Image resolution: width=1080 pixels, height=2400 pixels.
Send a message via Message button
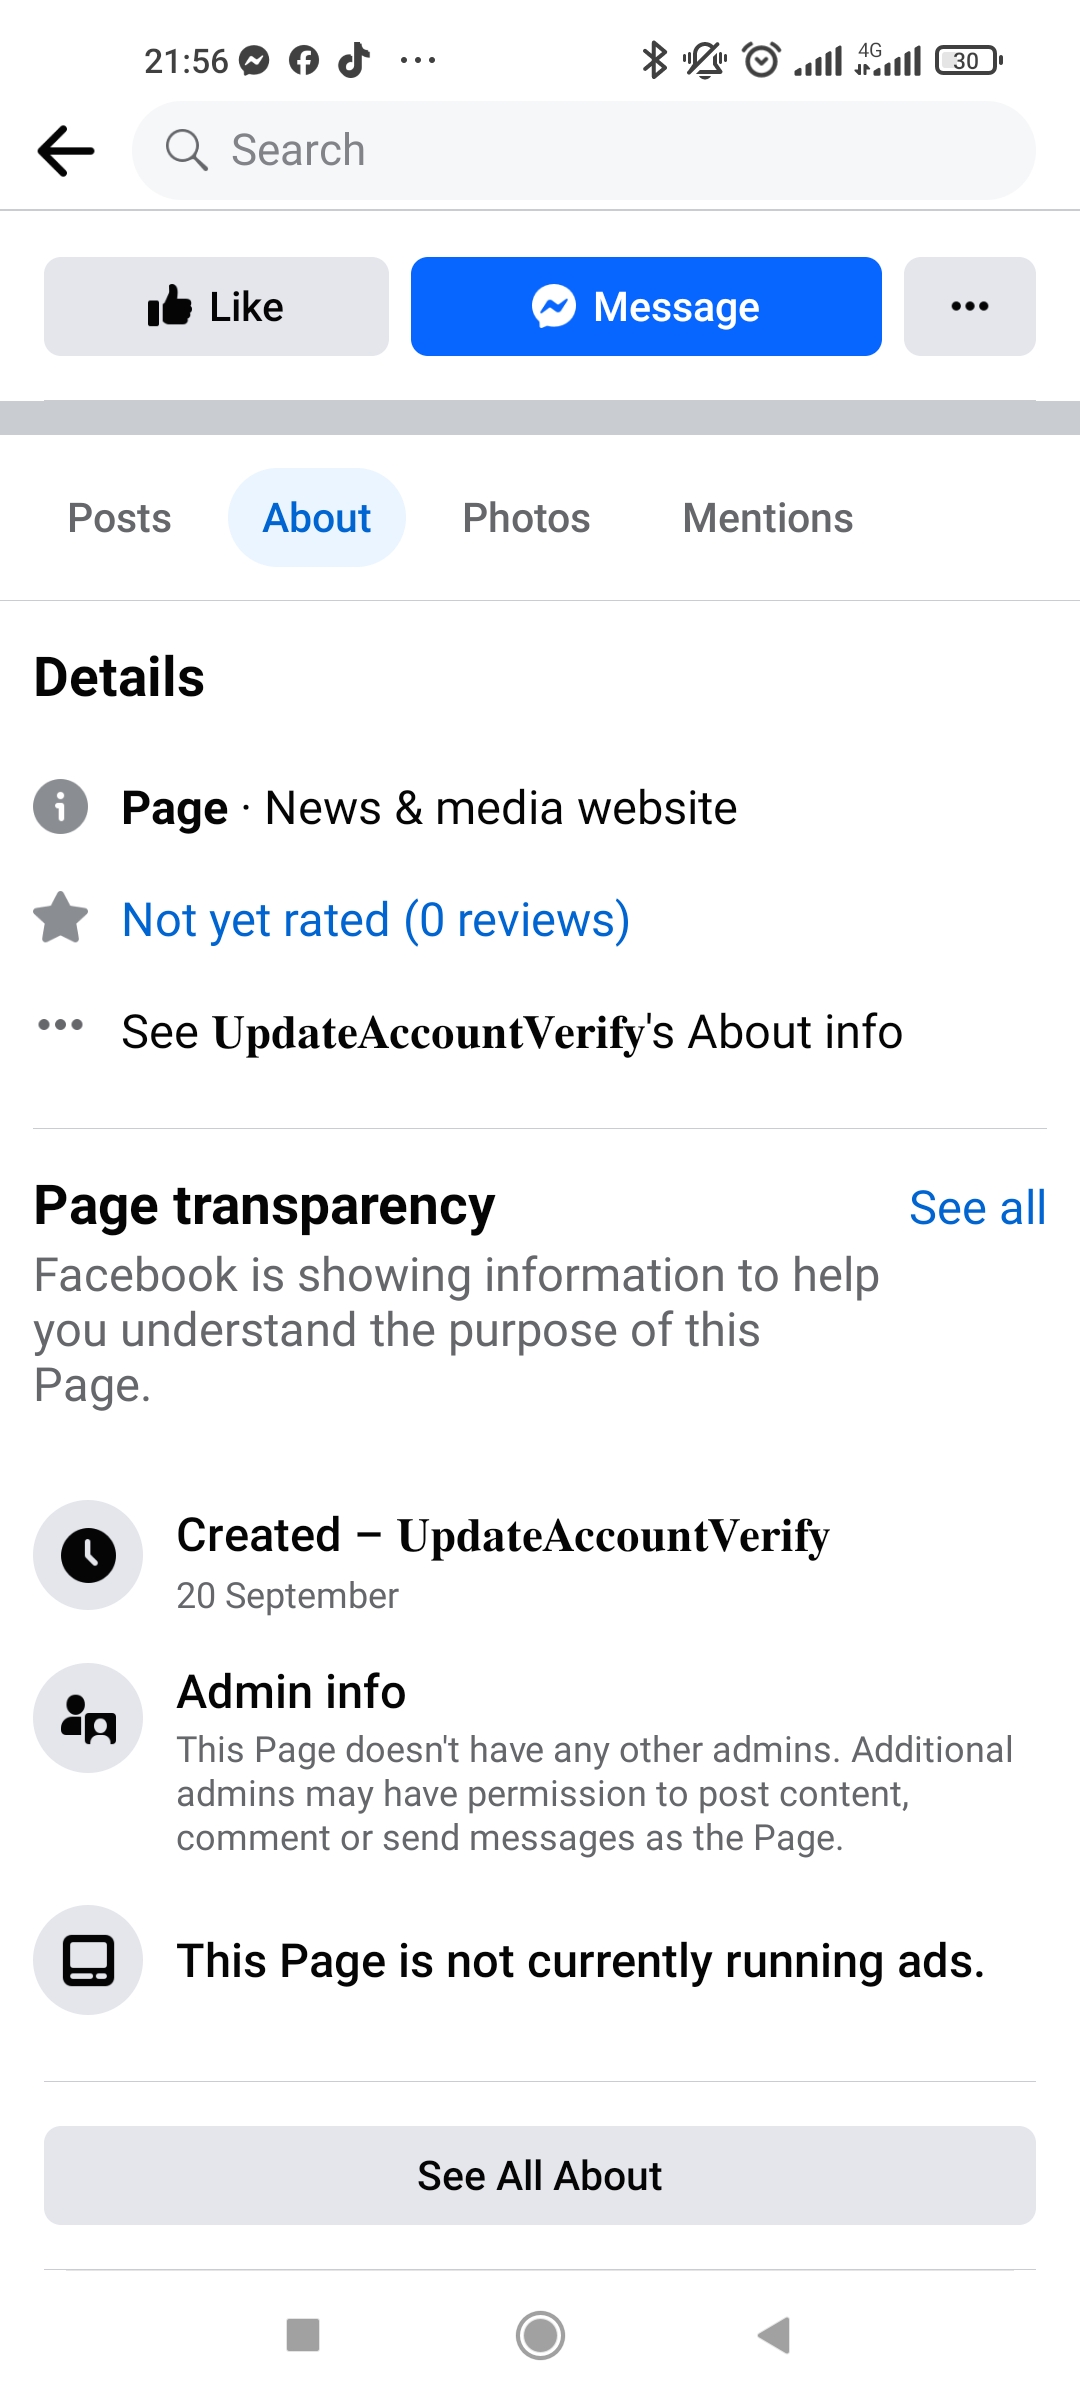tap(646, 306)
